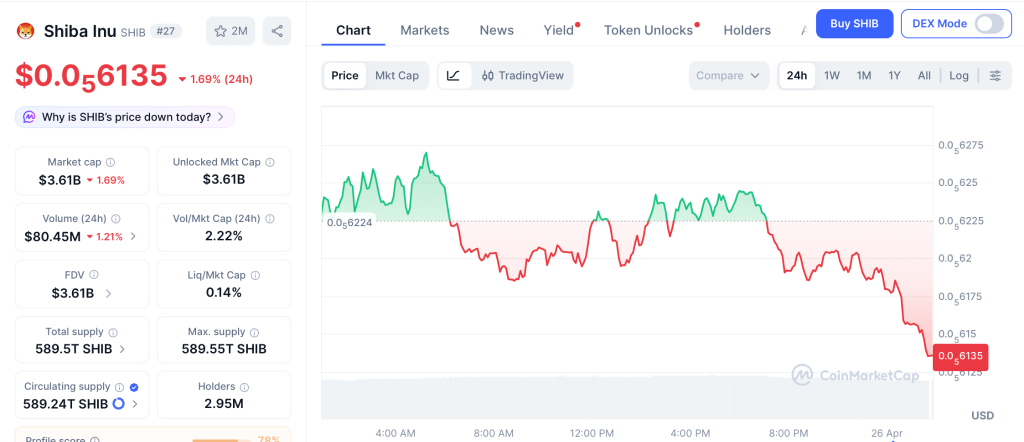Open the Compare dropdown
Viewport: 1024px width, 442px height.
coord(729,75)
